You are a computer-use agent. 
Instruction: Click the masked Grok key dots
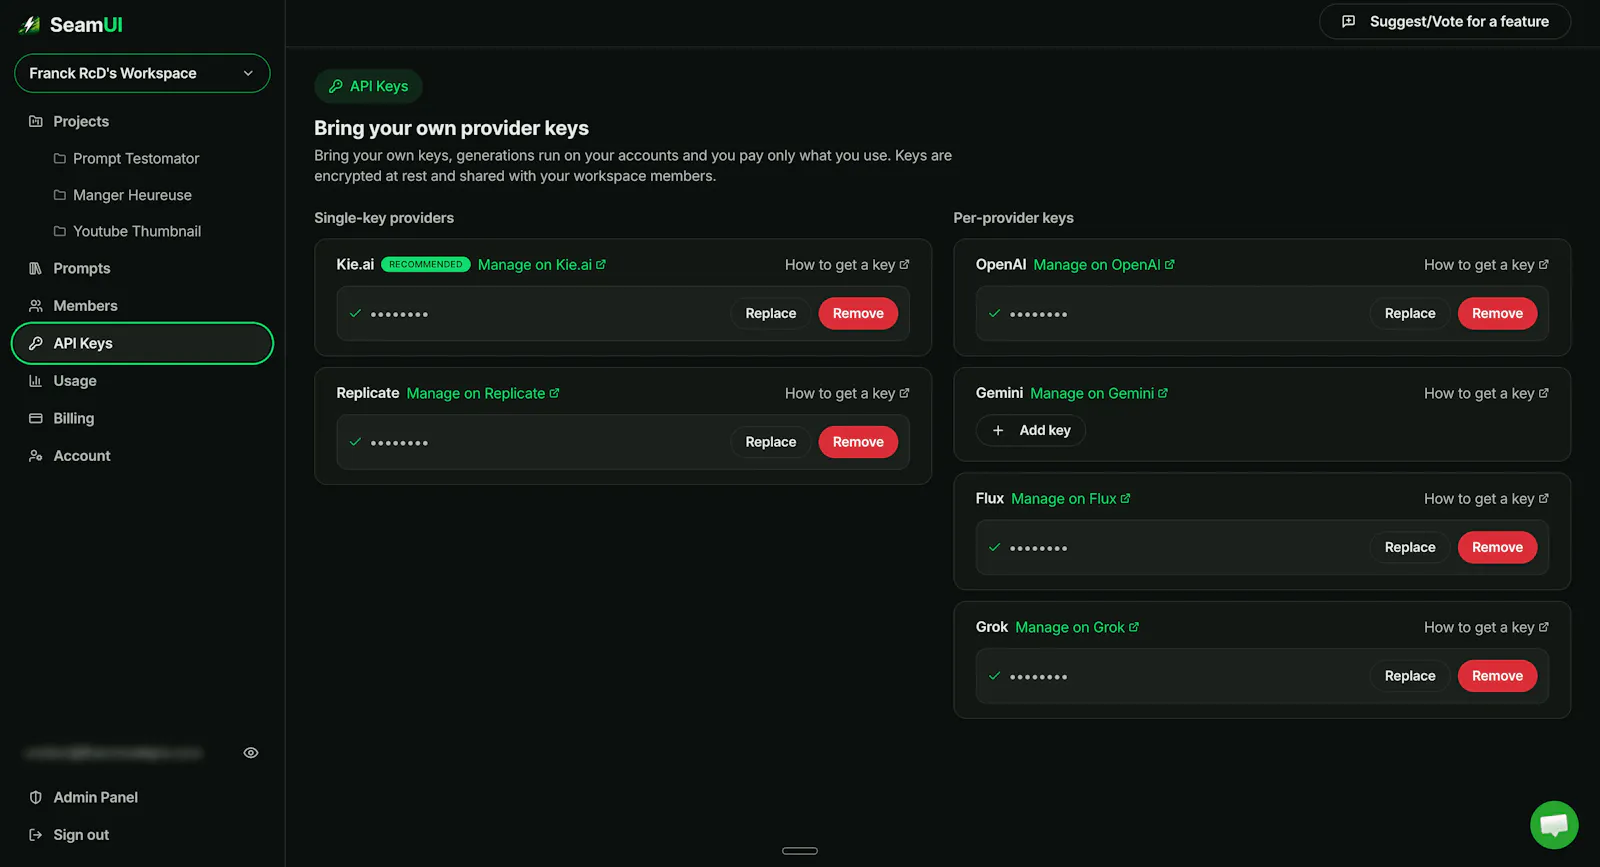coord(1038,677)
